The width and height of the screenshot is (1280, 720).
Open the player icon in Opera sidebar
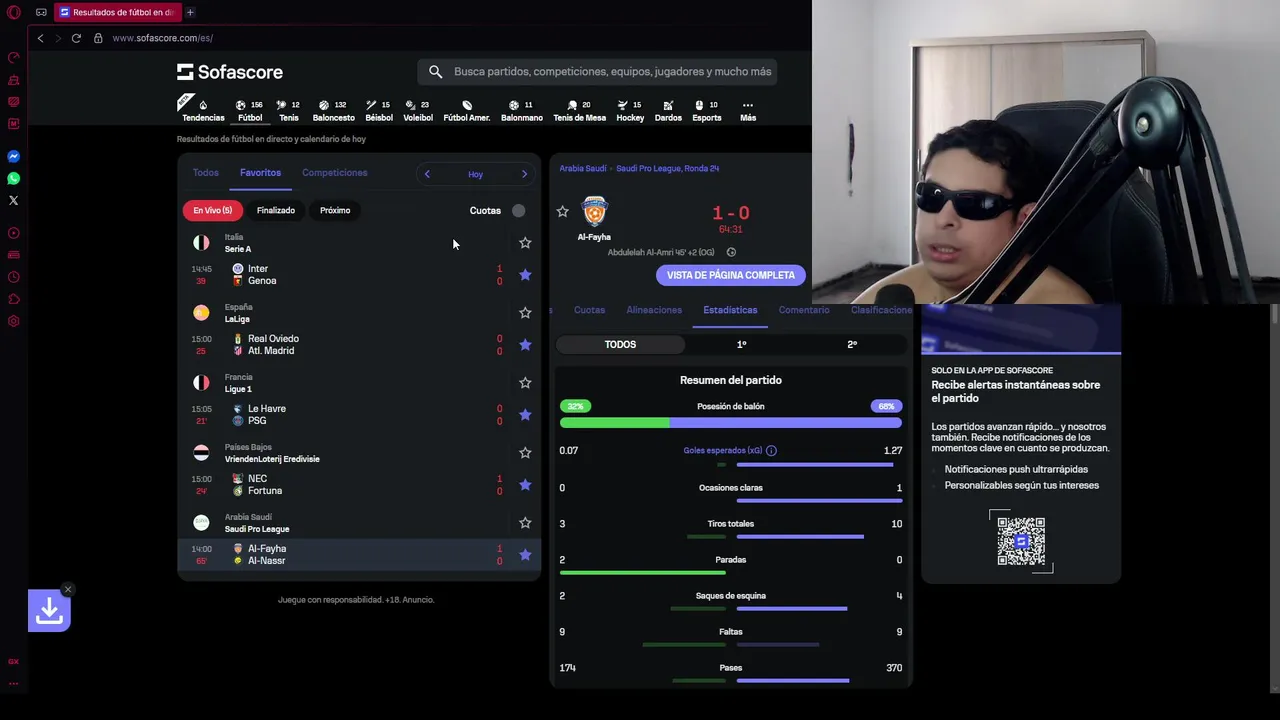[14, 233]
